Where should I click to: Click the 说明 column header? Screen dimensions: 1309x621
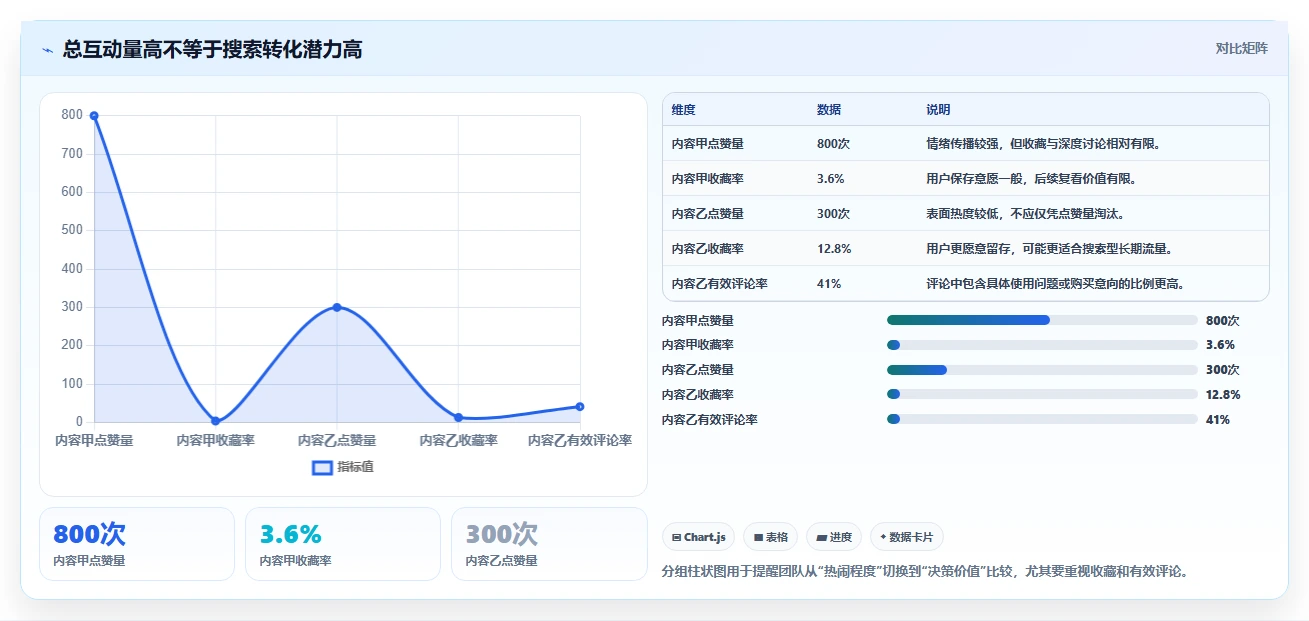point(938,109)
